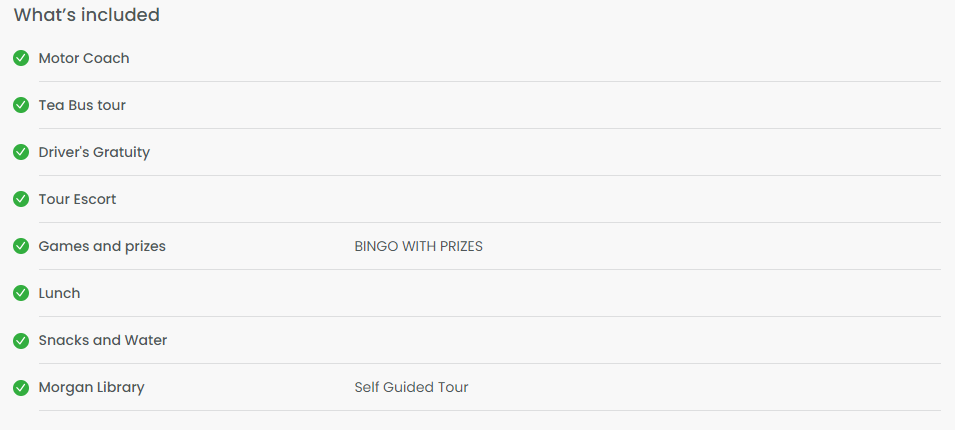The height and width of the screenshot is (430, 955).
Task: Select the Snacks and Water label
Action: [103, 340]
